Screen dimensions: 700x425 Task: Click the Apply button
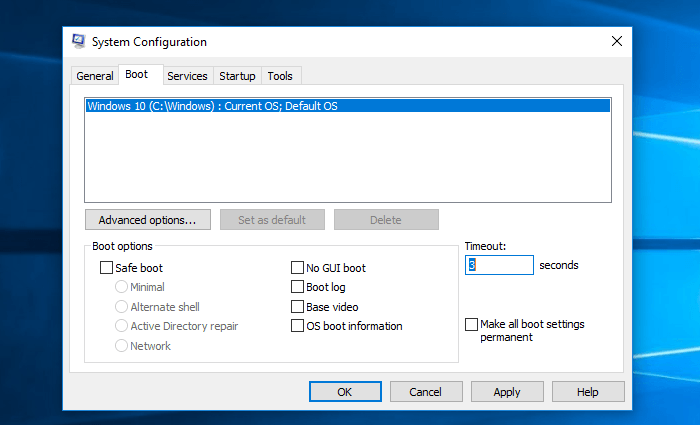coord(507,392)
